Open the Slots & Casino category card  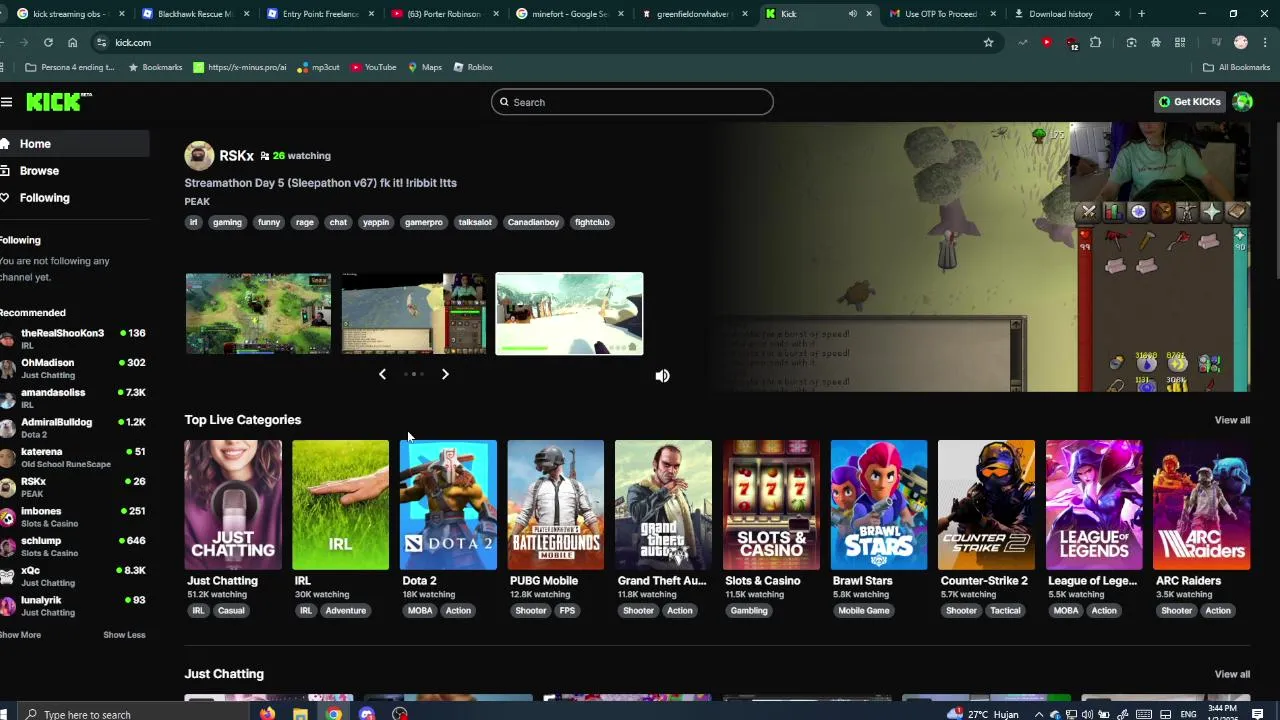click(x=771, y=505)
